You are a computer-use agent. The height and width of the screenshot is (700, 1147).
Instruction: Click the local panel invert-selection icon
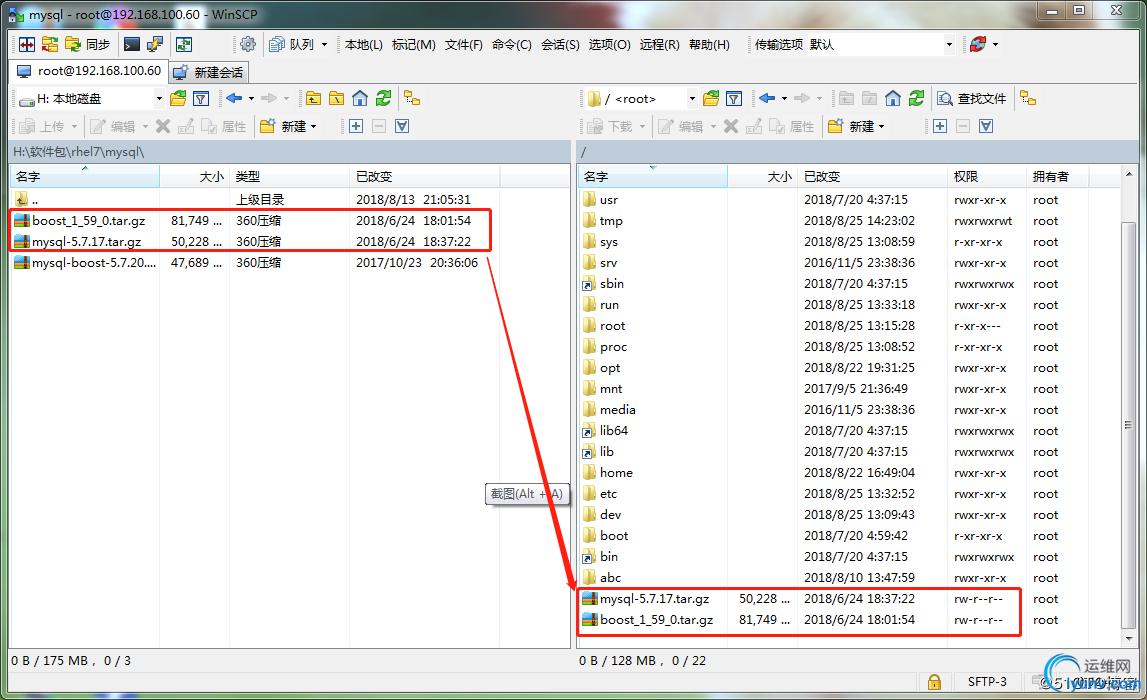pyautogui.click(x=402, y=127)
